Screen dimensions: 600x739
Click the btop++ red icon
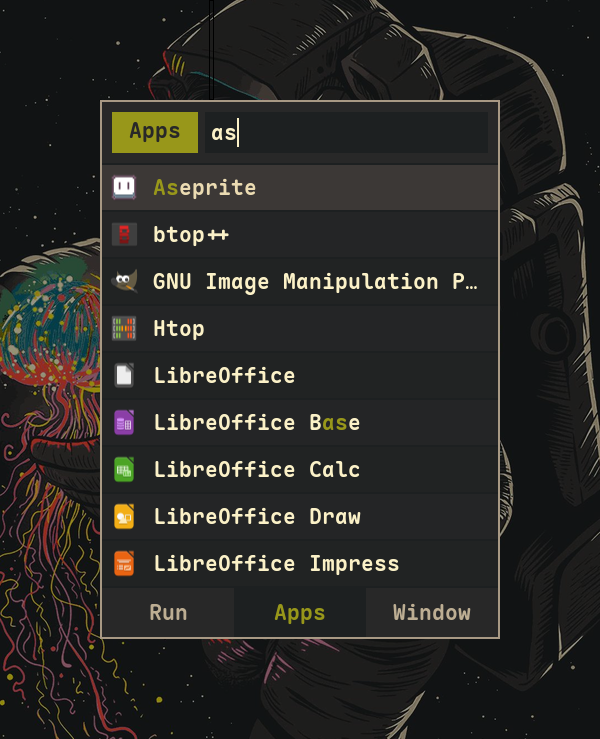124,235
